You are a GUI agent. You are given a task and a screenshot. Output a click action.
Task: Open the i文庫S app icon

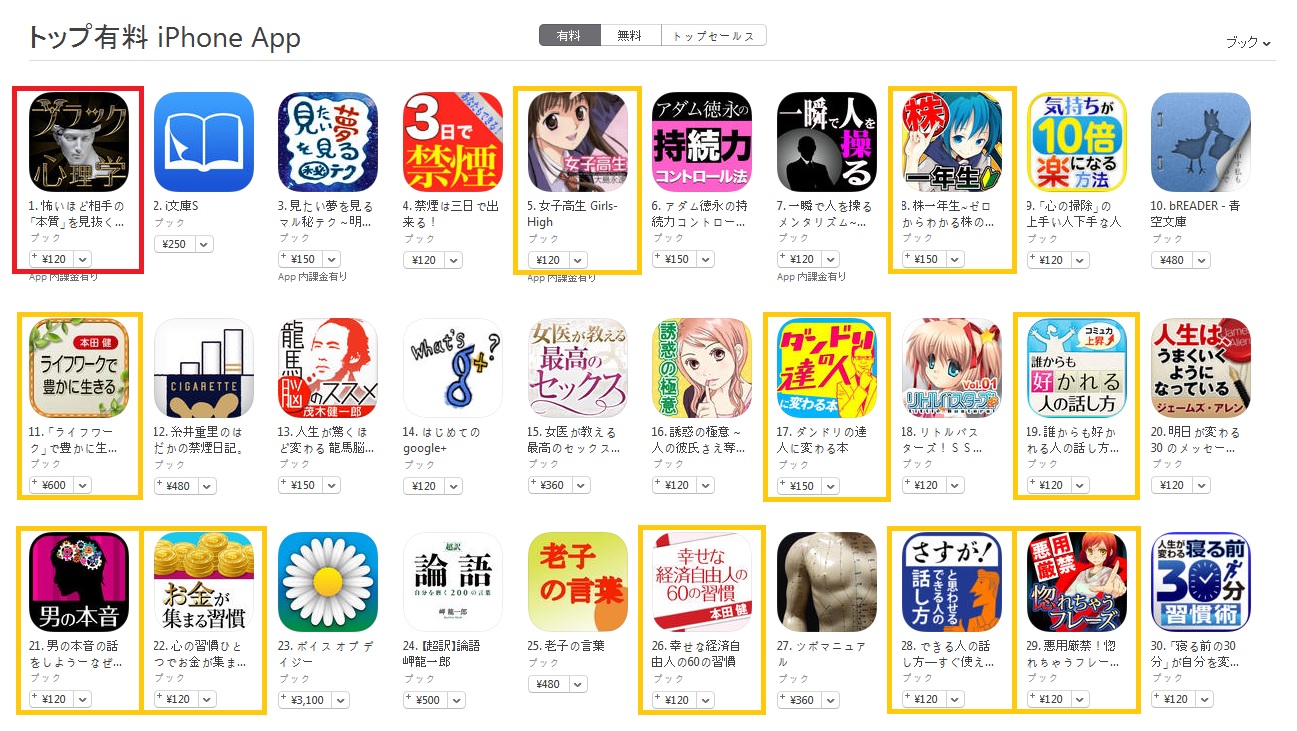pos(204,142)
